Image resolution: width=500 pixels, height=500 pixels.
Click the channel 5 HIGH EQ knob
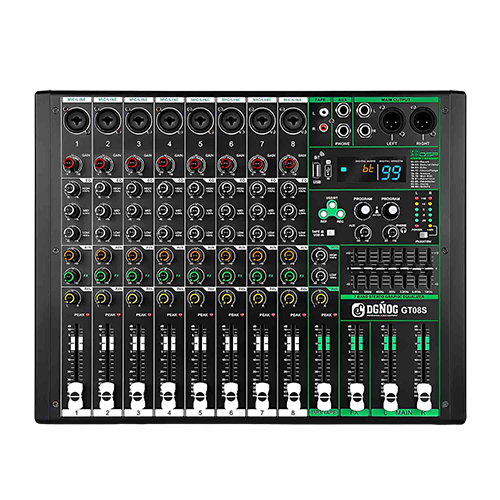(194, 189)
